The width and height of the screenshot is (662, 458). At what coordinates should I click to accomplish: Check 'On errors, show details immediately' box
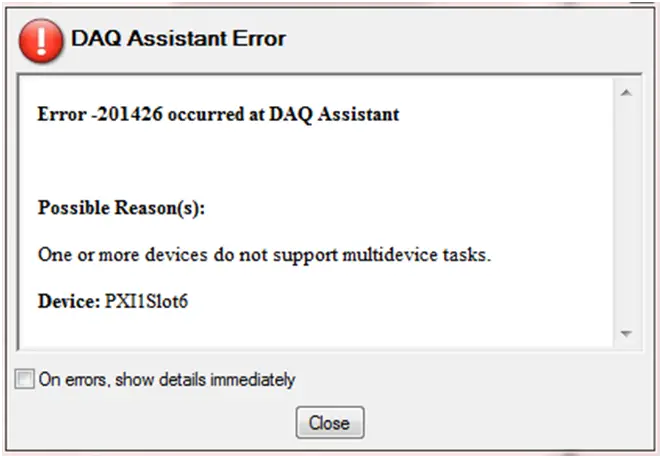24,379
